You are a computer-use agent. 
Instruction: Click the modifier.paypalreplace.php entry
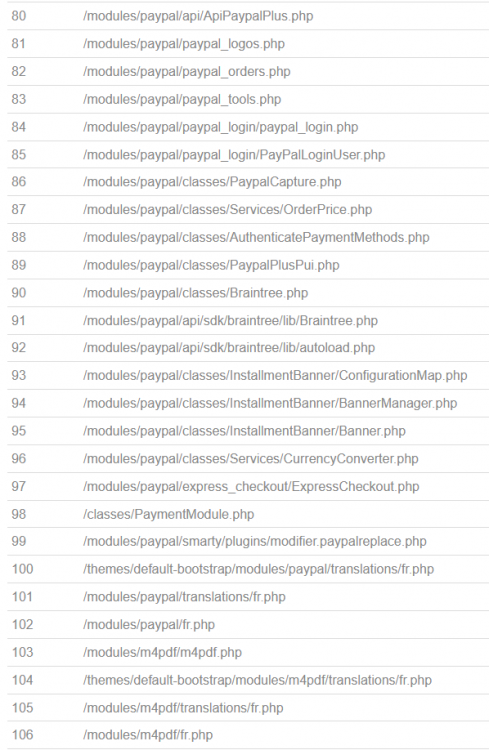[255, 541]
